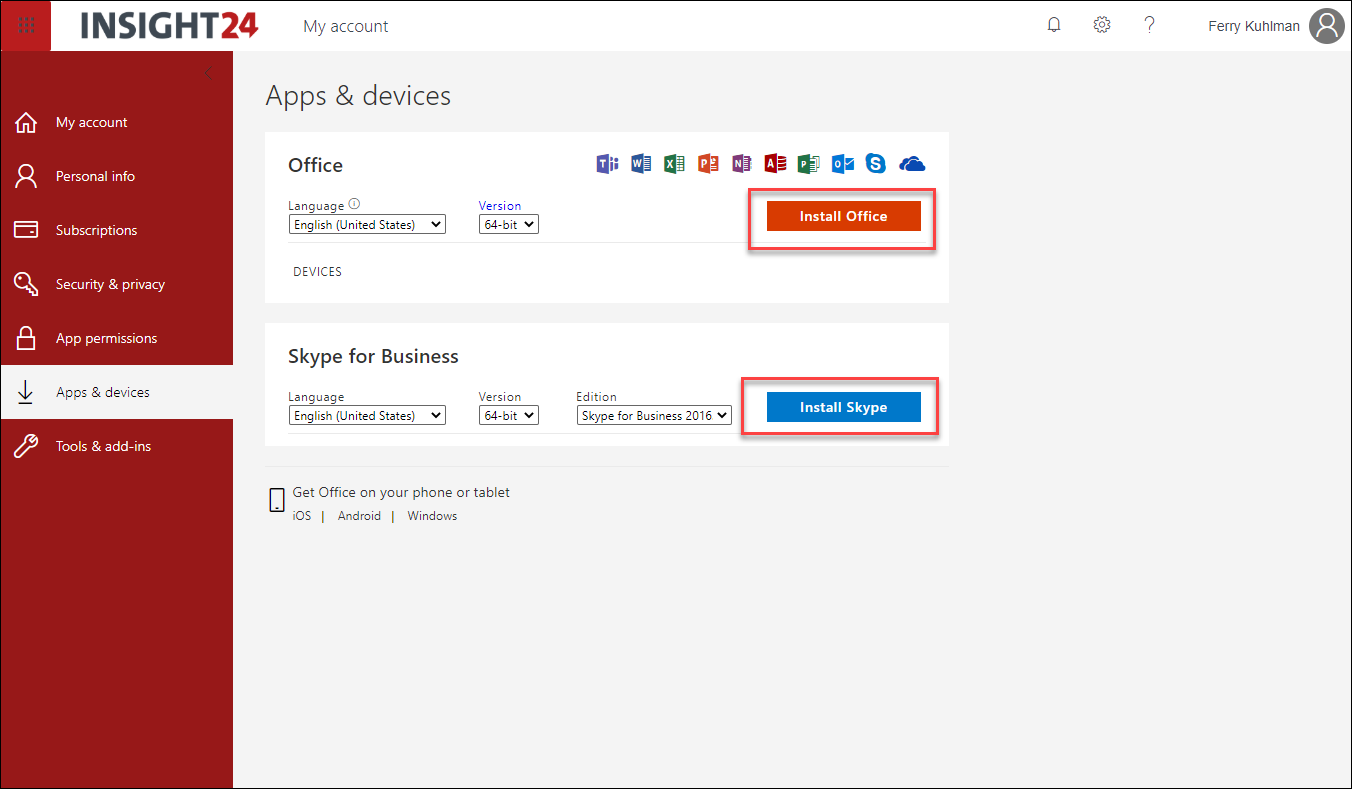Click the Outlook icon in Office card
The height and width of the screenshot is (789, 1352).
tap(843, 164)
